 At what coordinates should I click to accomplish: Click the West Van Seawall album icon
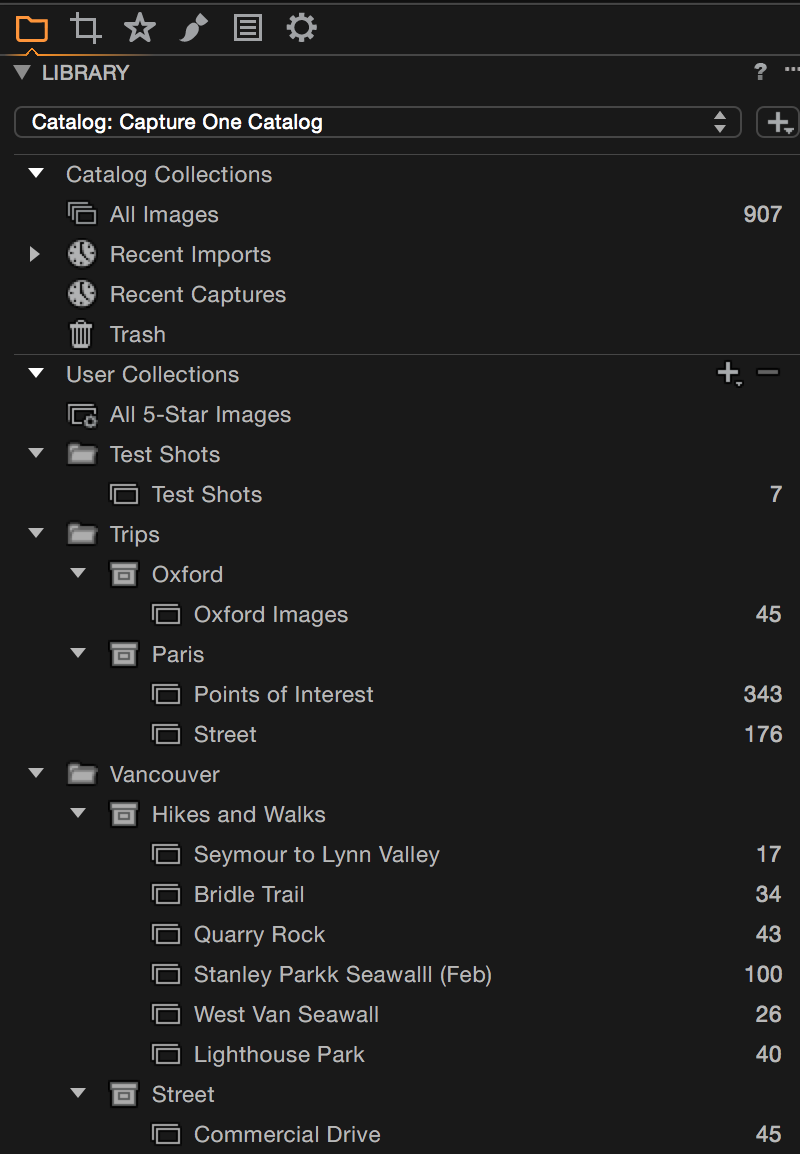pos(166,1014)
